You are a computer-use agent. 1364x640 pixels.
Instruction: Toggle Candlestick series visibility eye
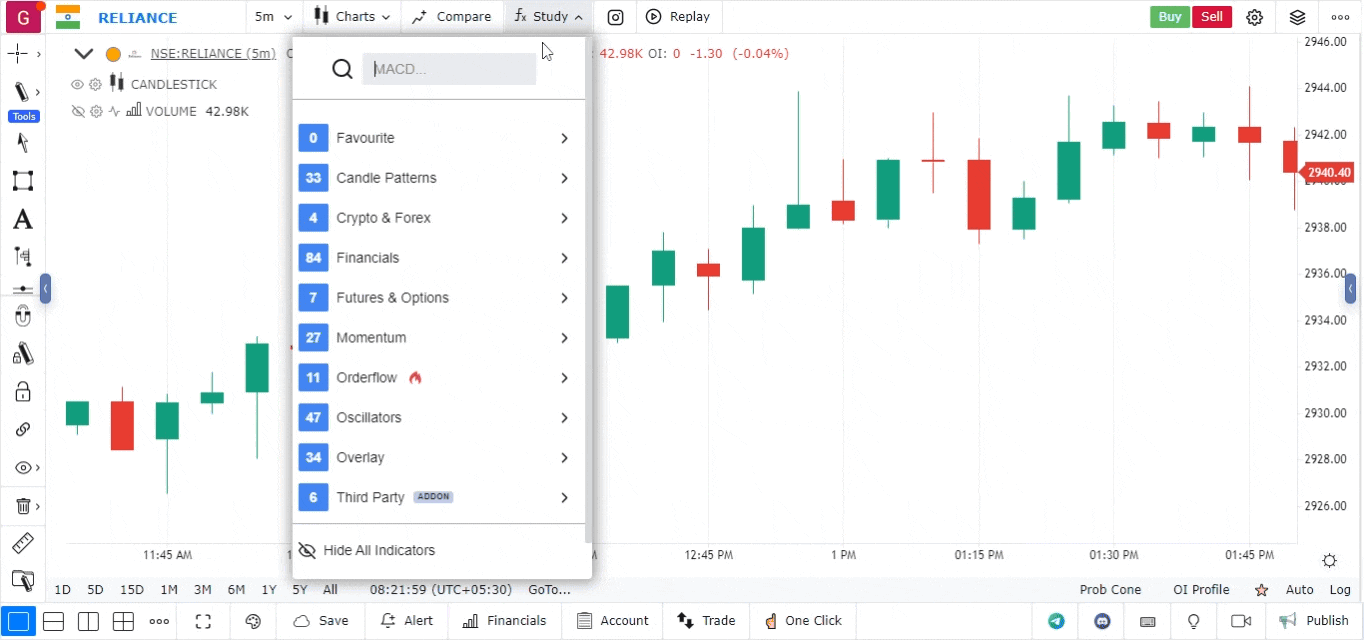coord(77,85)
